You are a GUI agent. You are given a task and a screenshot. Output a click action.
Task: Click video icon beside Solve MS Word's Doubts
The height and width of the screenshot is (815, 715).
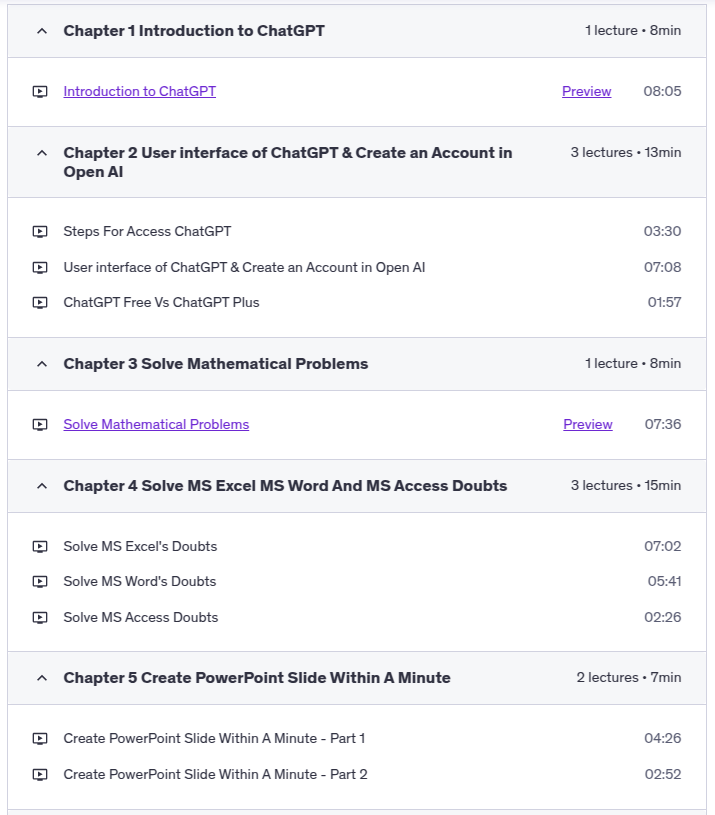(x=40, y=582)
